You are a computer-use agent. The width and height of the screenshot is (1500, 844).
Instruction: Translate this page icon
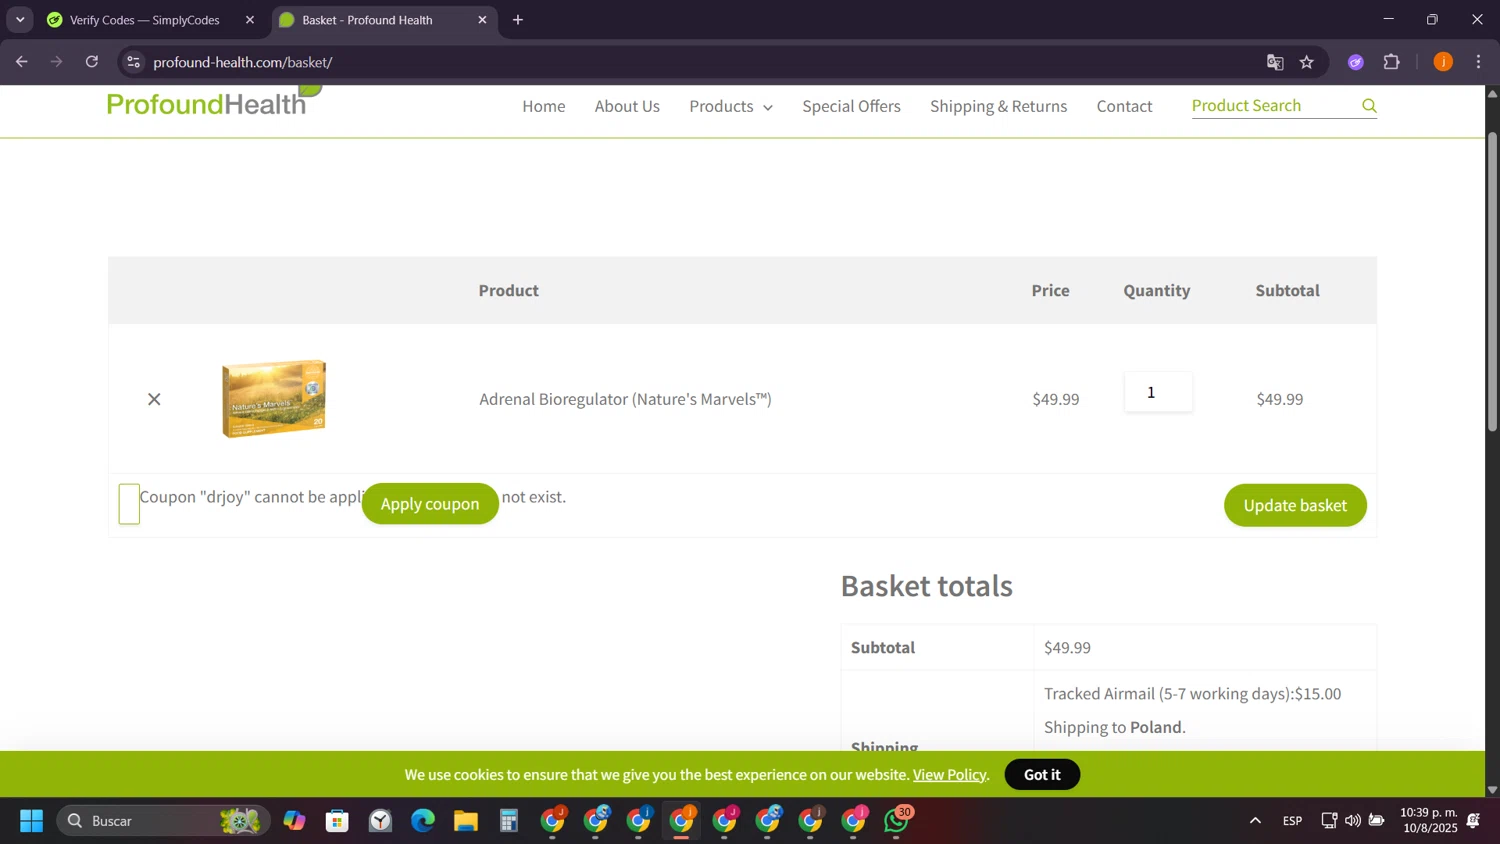coord(1274,62)
